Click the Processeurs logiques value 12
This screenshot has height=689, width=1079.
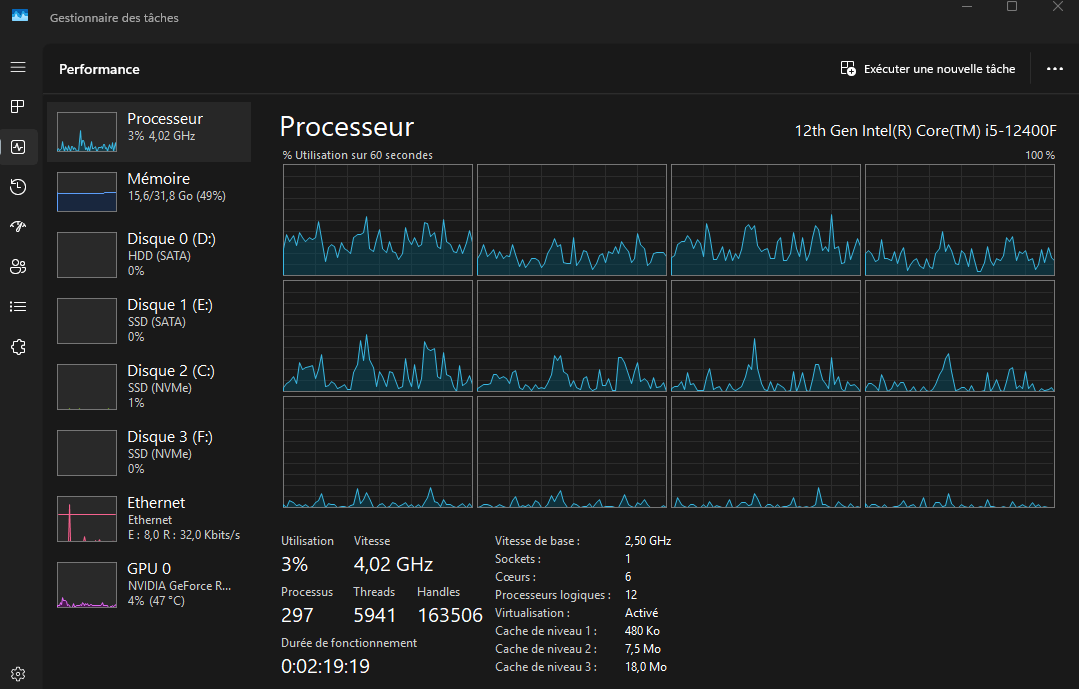tap(631, 595)
